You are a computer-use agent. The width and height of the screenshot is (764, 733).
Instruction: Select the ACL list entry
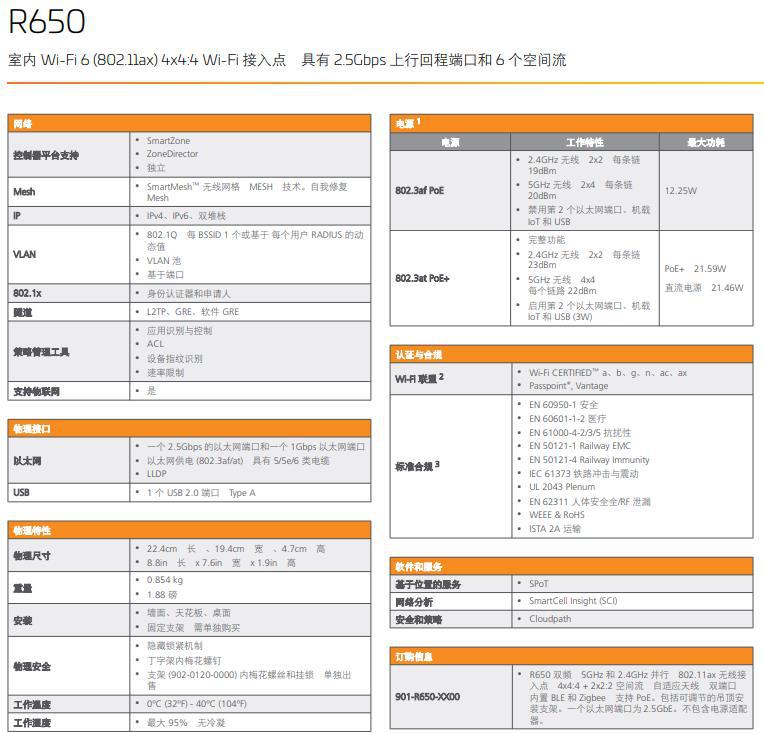coord(155,344)
